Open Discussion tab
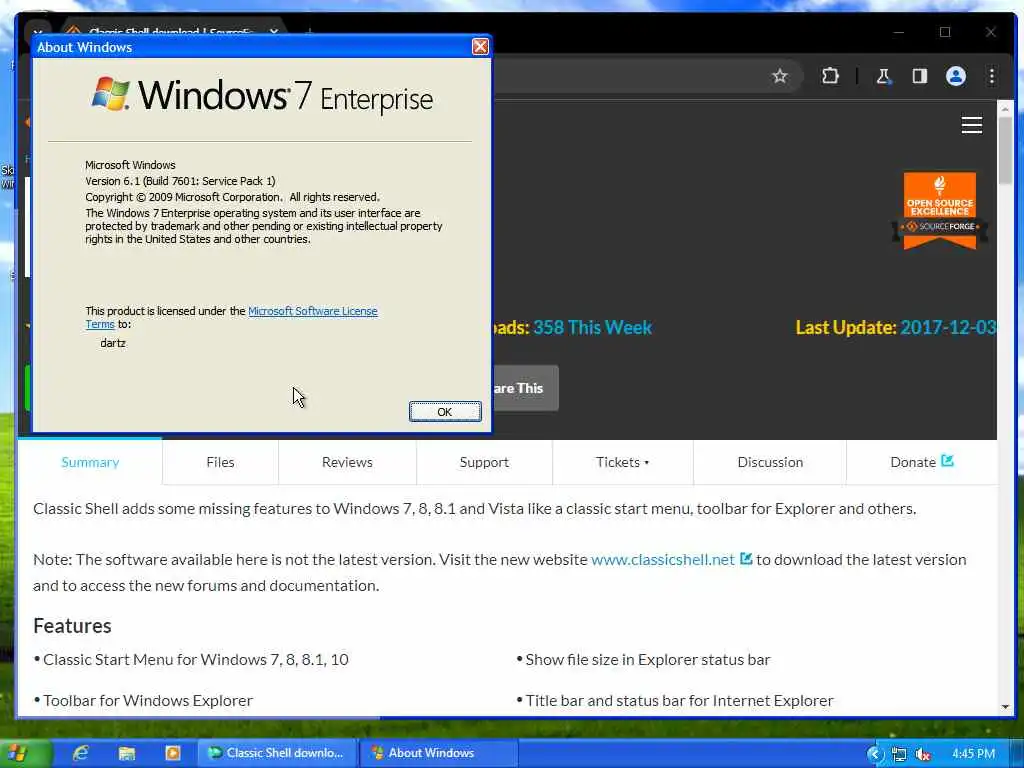Viewport: 1024px width, 768px height. tap(770, 462)
